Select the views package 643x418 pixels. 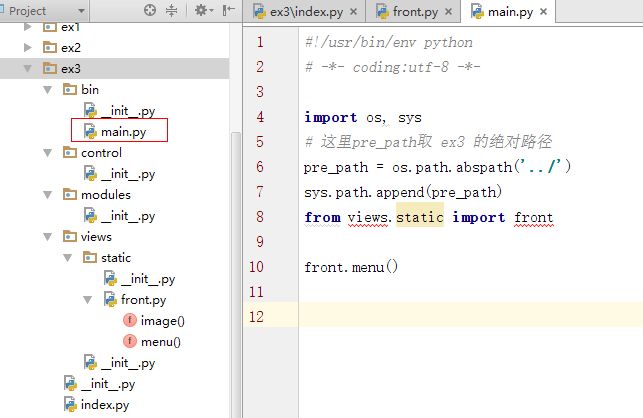click(96, 237)
